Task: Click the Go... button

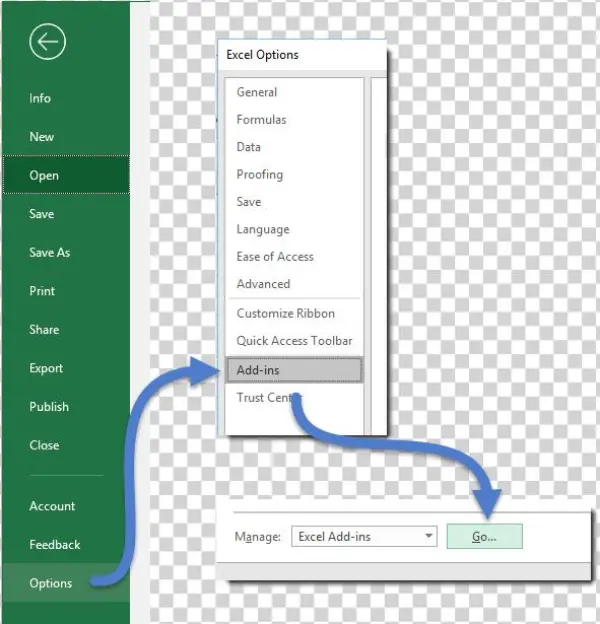Action: tap(484, 536)
